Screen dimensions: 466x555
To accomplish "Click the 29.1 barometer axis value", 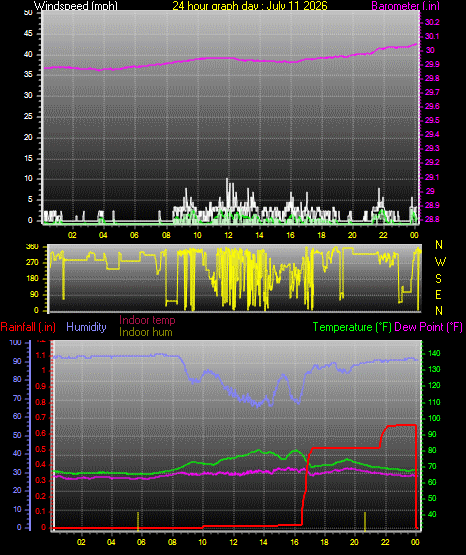I will (x=432, y=177).
